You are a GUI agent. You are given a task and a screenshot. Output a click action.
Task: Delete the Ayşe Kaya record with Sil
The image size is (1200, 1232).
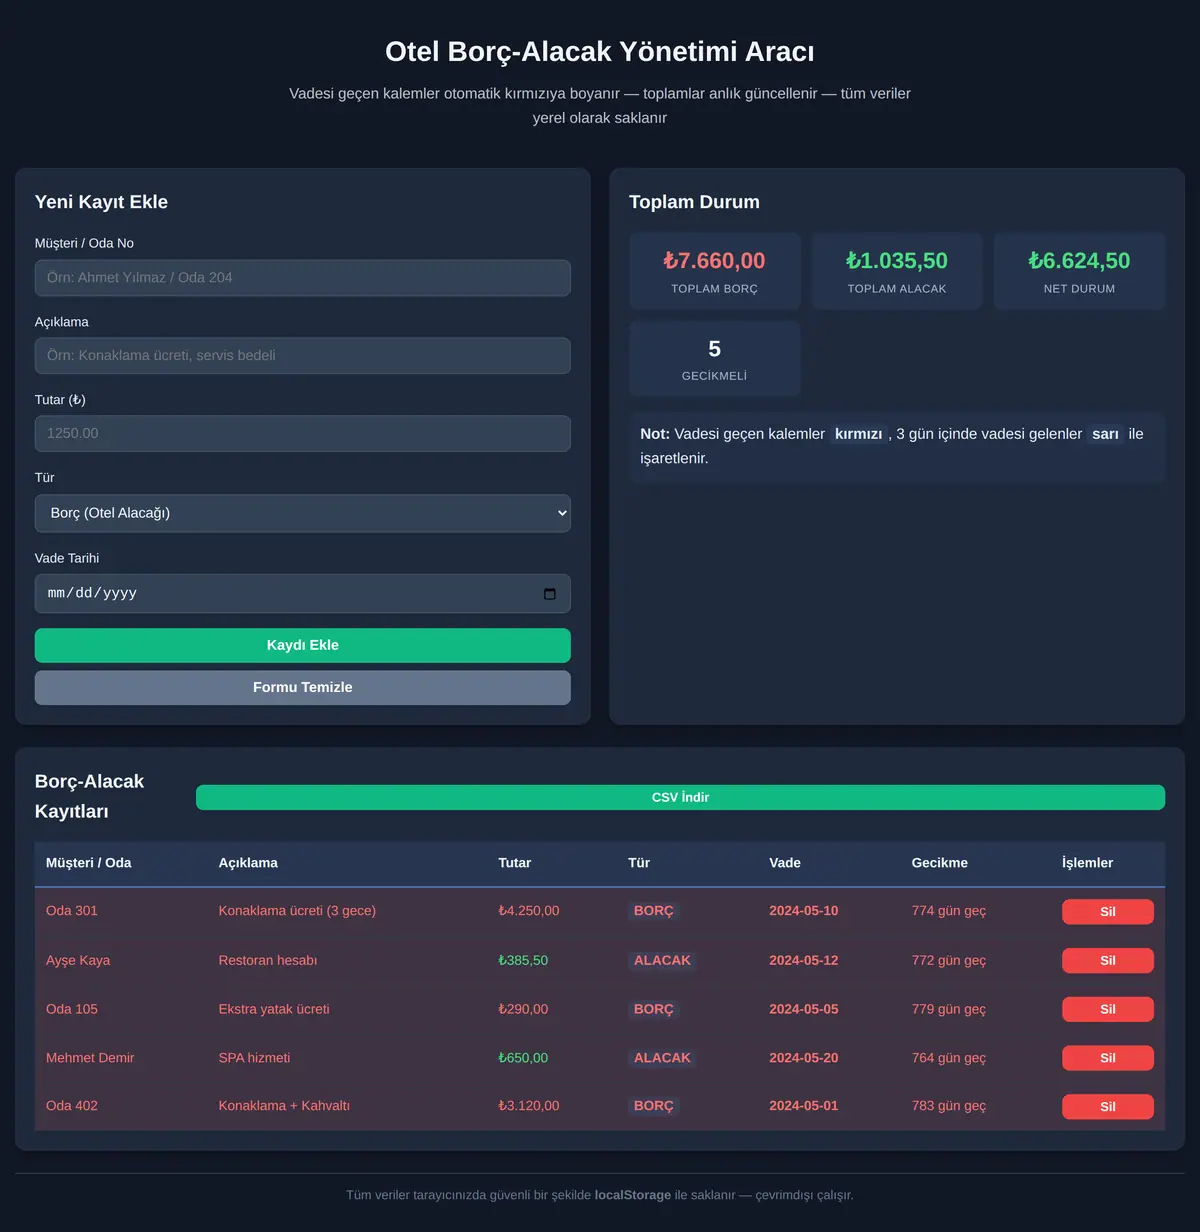click(1107, 961)
